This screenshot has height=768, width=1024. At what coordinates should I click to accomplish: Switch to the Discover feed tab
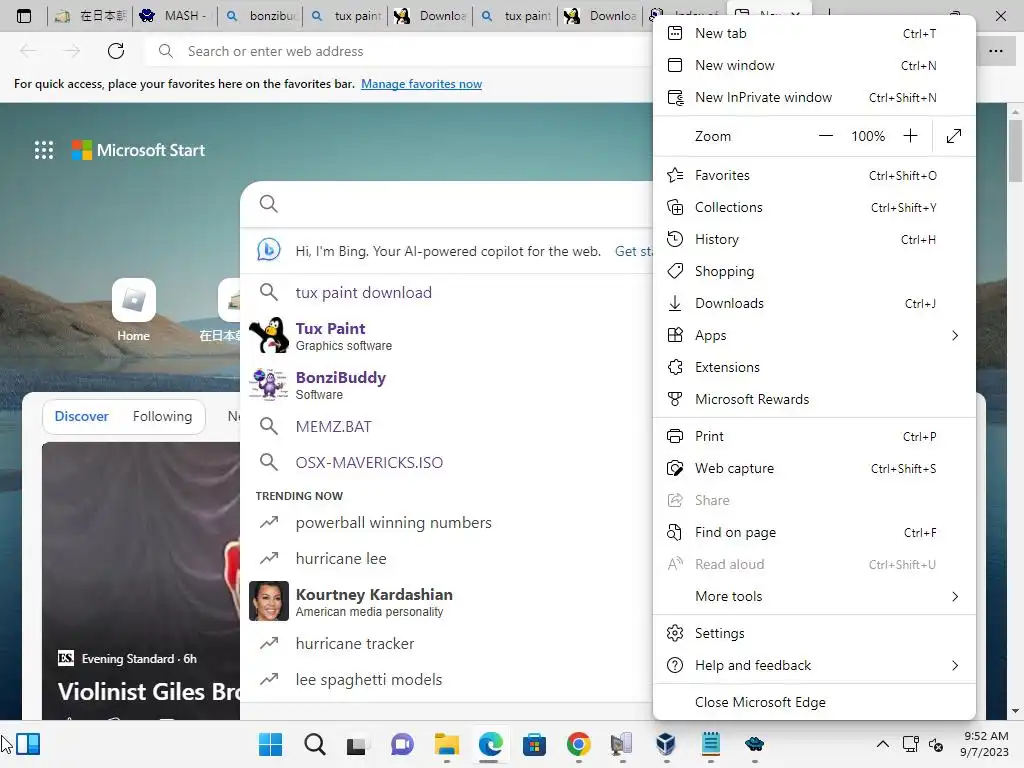82,416
